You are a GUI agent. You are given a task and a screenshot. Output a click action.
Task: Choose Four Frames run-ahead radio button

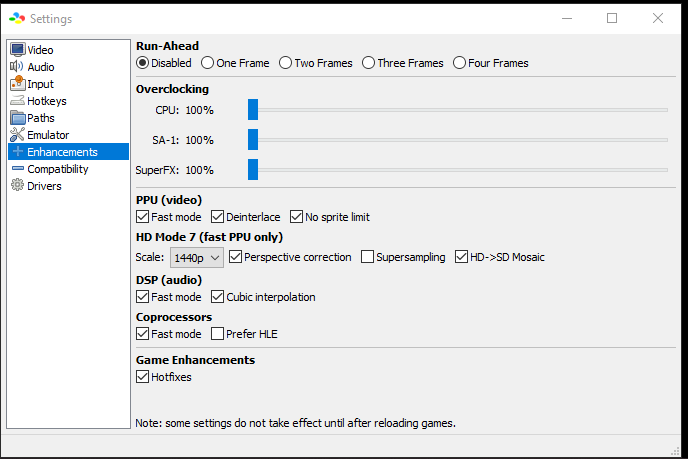click(x=459, y=63)
